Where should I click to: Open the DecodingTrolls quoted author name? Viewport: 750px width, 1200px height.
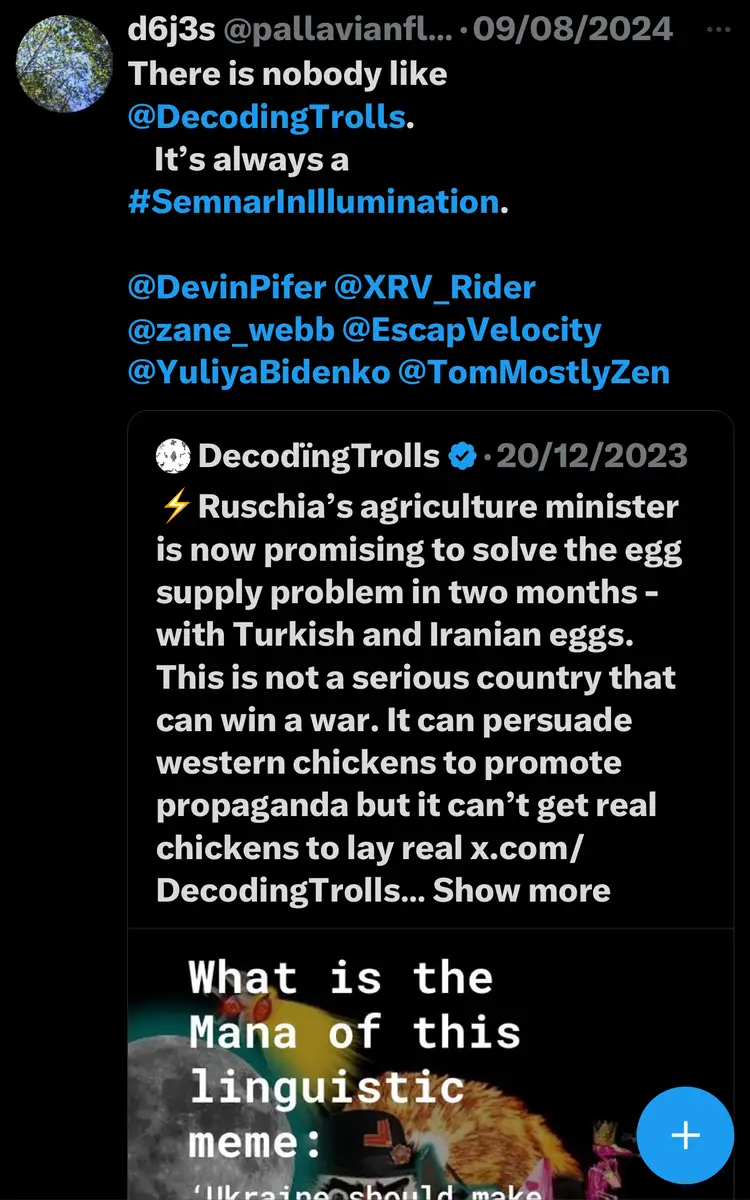coord(319,457)
